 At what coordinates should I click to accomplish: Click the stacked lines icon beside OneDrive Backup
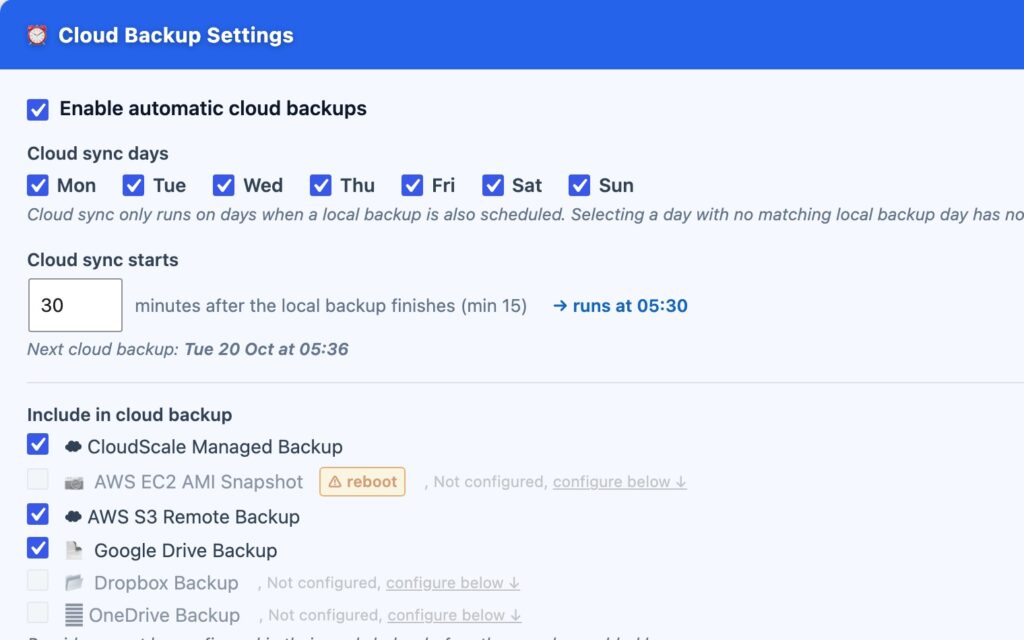pyautogui.click(x=74, y=615)
